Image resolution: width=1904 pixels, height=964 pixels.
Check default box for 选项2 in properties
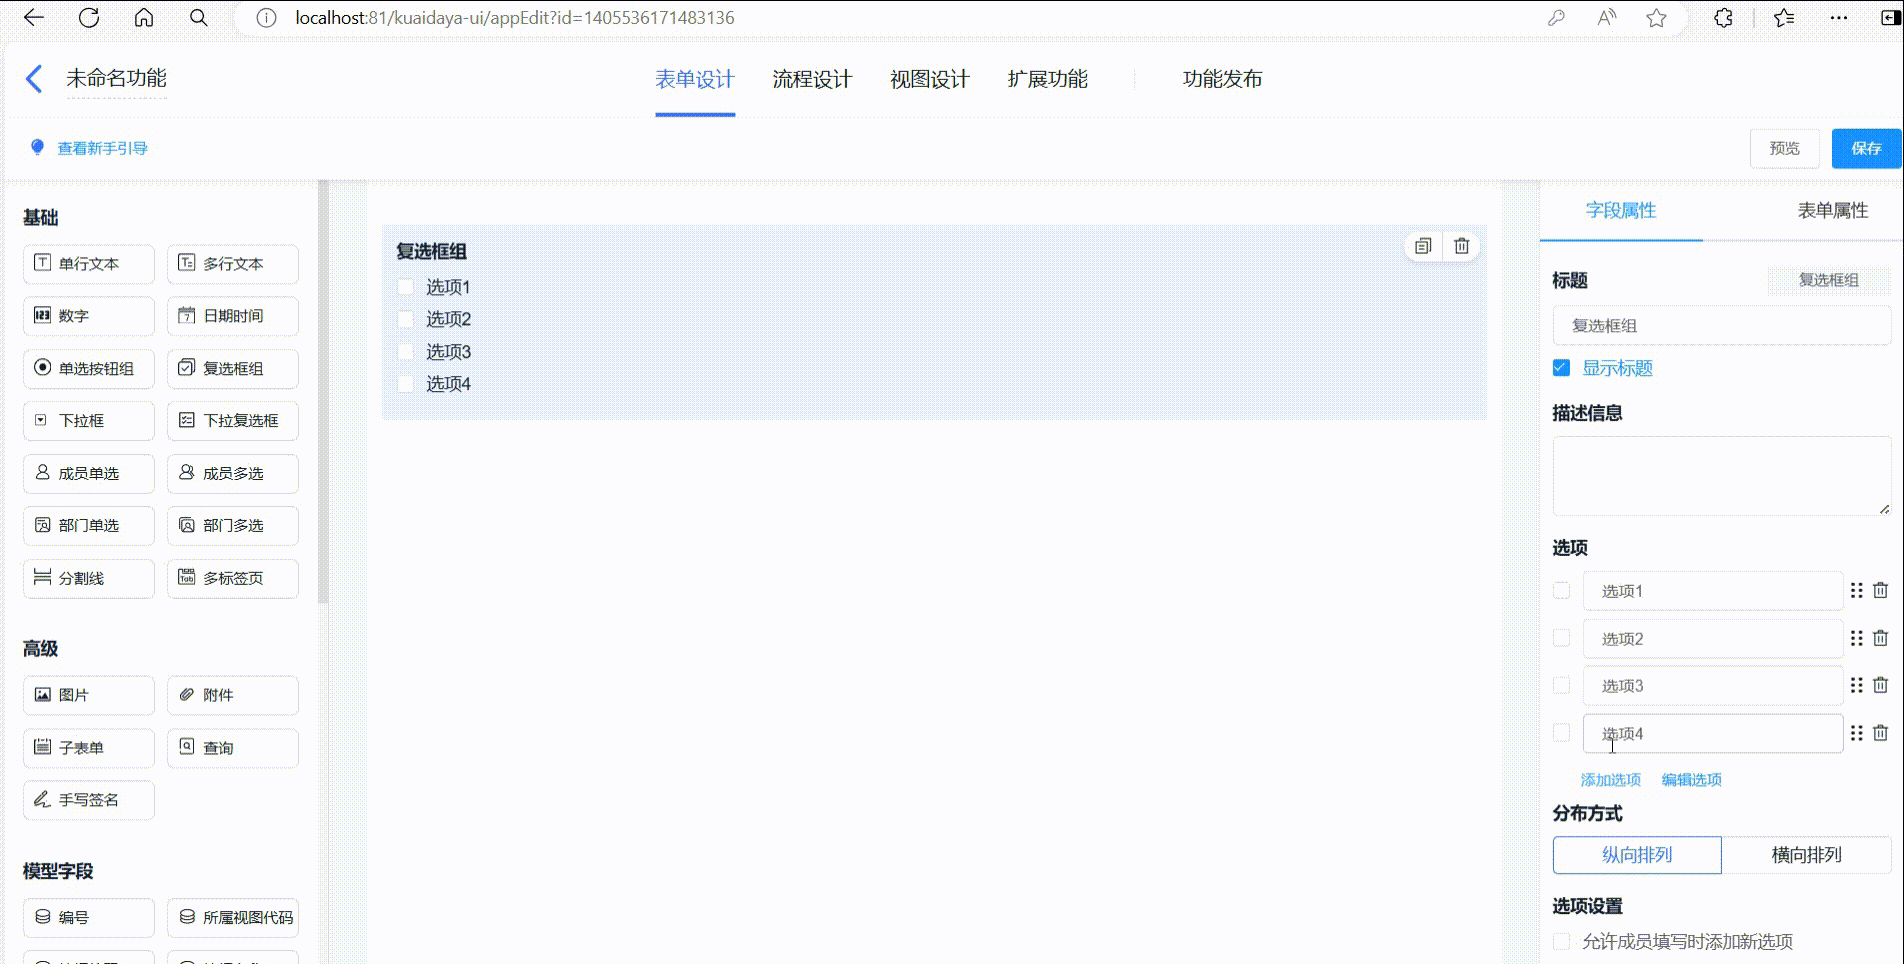point(1561,638)
